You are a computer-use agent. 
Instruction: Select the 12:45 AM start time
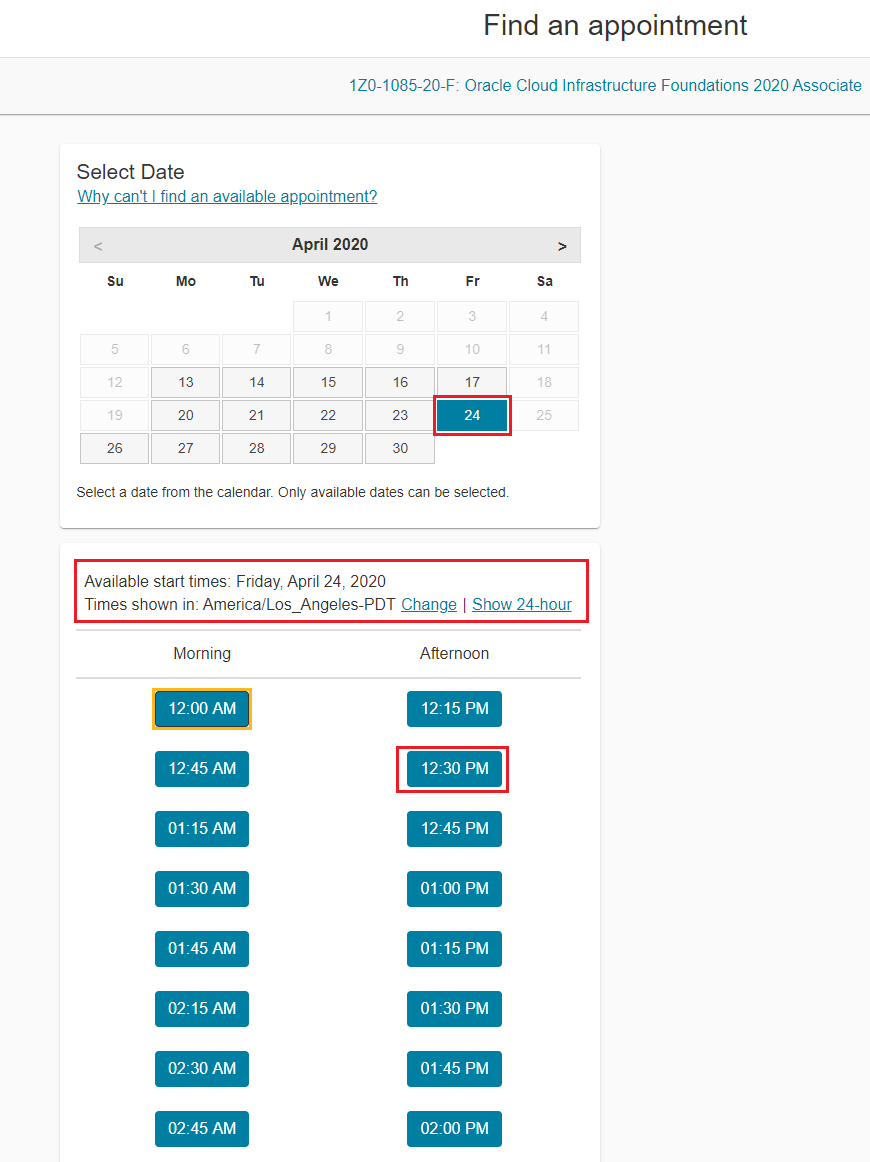pos(201,768)
